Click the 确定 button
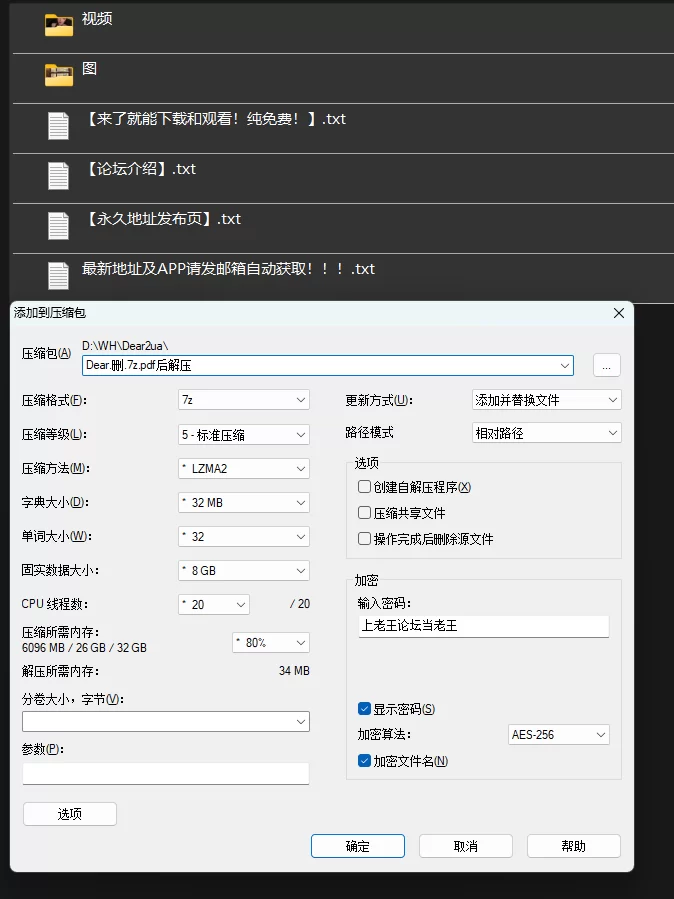The image size is (674, 899). 358,846
